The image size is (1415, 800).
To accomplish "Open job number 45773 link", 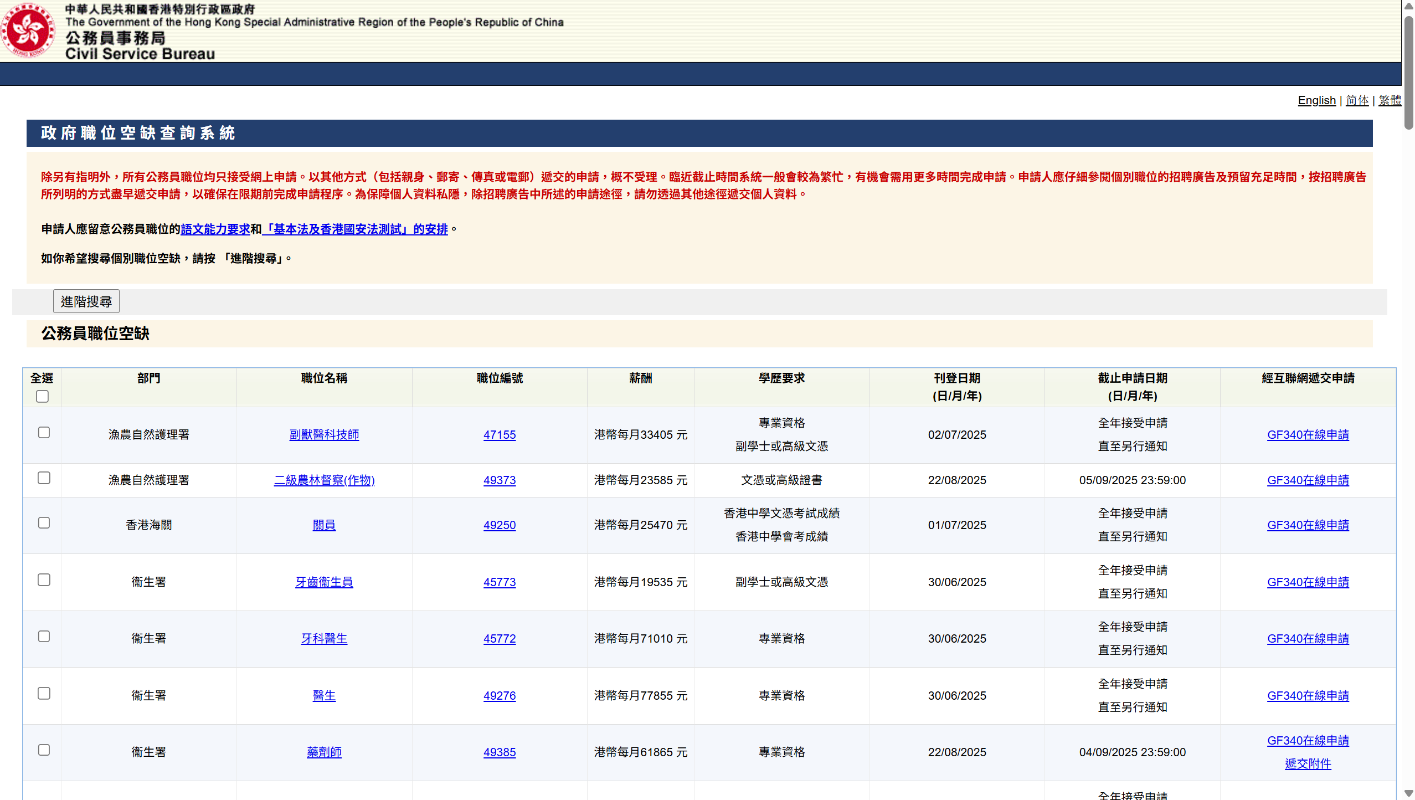I will coord(499,582).
